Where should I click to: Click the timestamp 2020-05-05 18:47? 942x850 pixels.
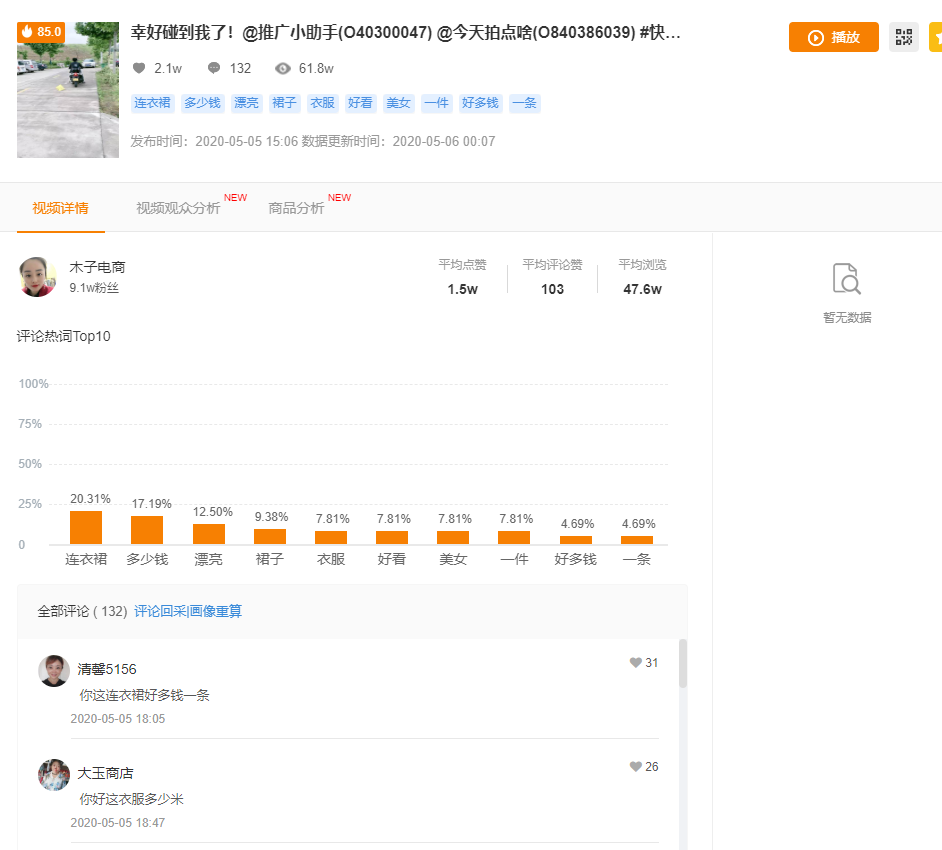point(118,823)
